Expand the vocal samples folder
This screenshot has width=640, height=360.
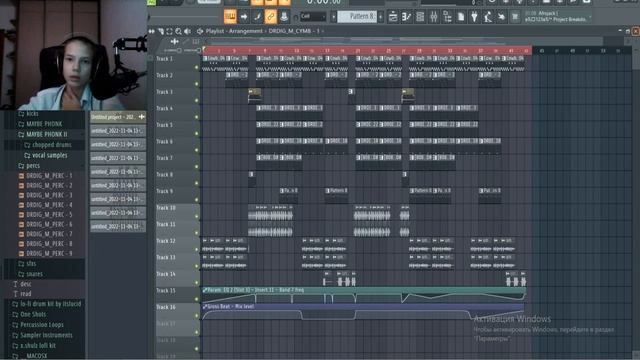point(46,156)
